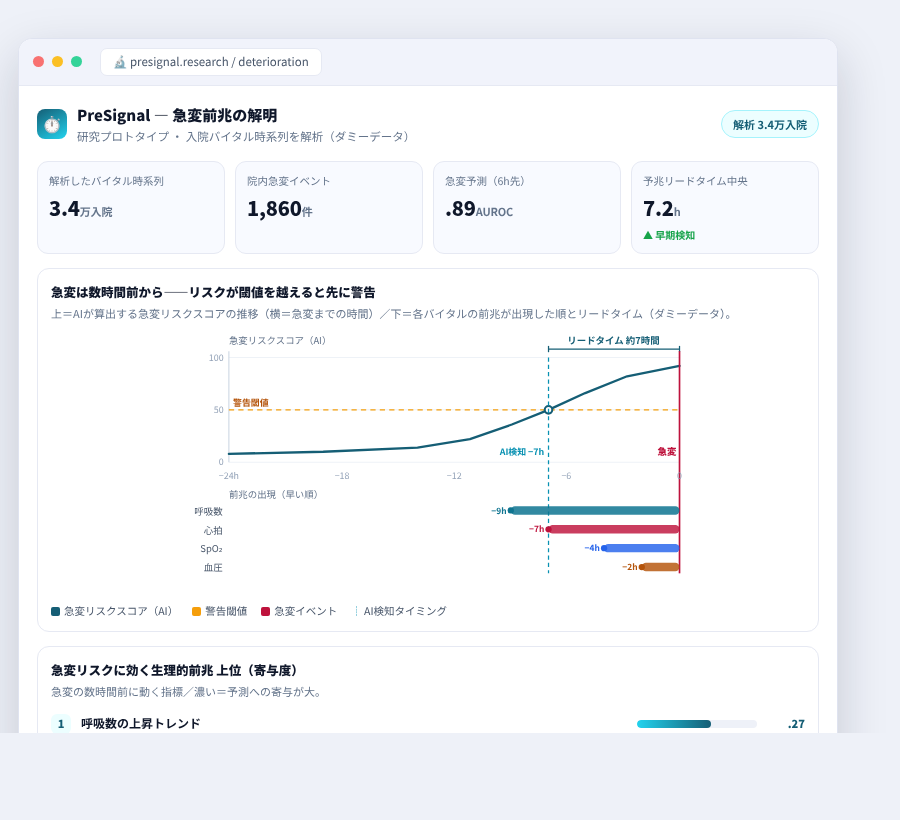Open the 院内急変イベント 1,860件 card
This screenshot has width=900, height=820.
(329, 207)
